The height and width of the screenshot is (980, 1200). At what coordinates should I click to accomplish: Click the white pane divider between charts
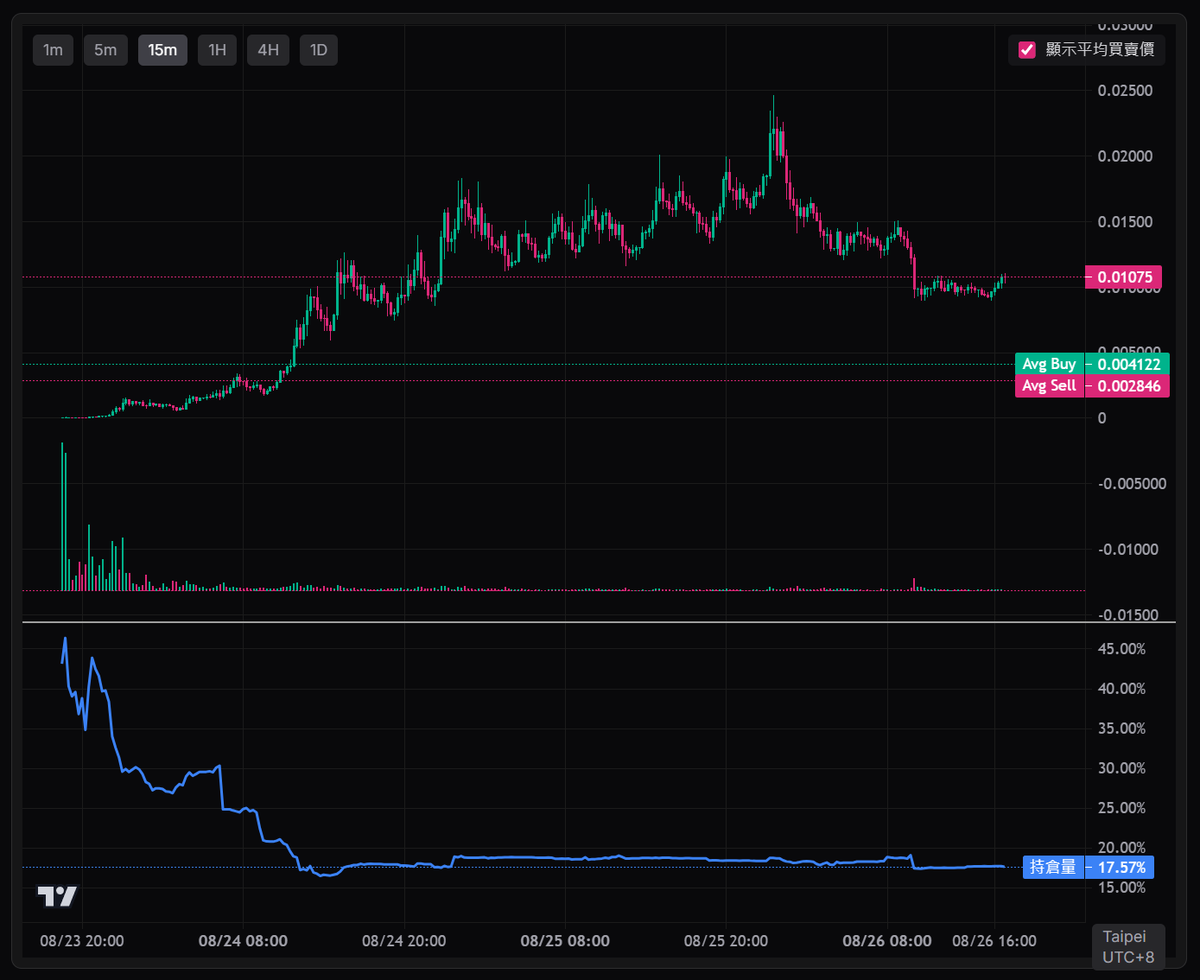600,623
